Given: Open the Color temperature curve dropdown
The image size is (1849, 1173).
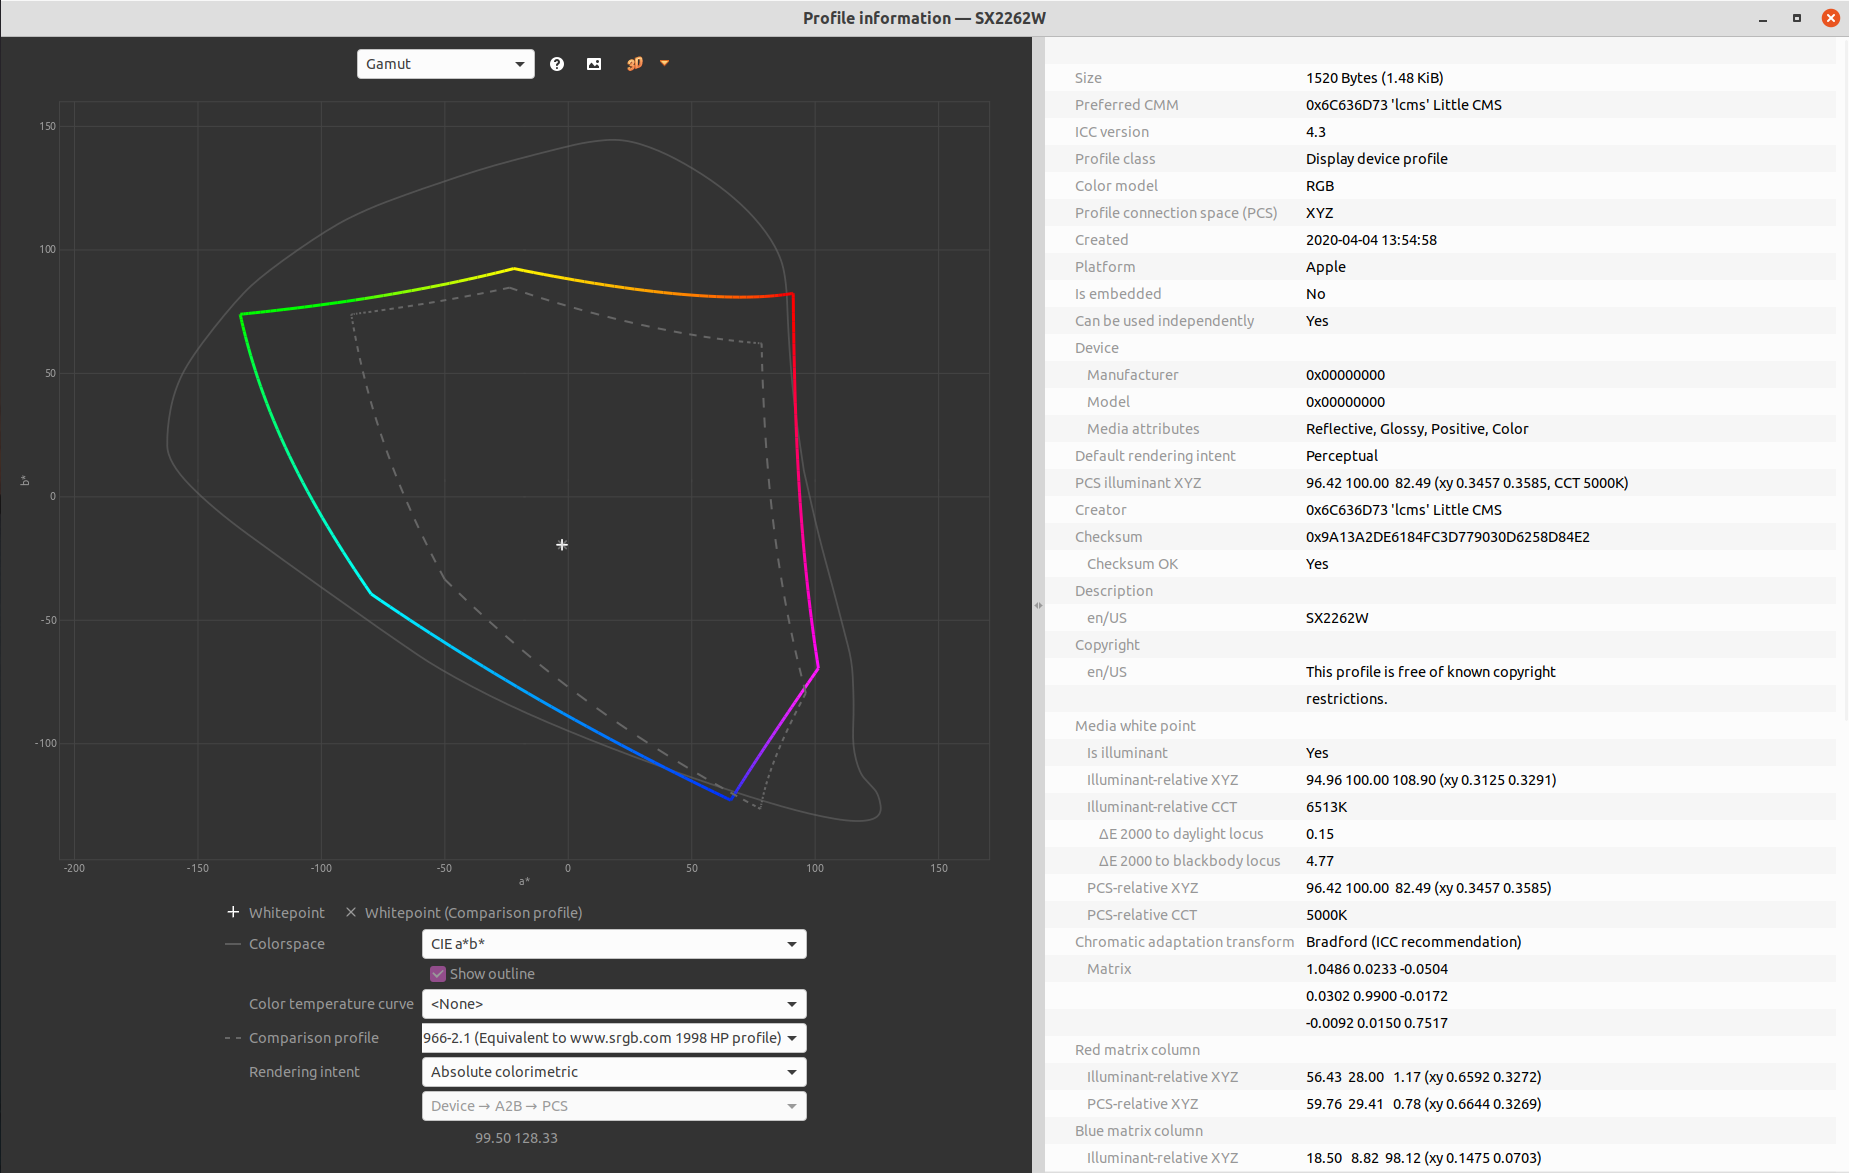Looking at the screenshot, I should (x=613, y=1004).
